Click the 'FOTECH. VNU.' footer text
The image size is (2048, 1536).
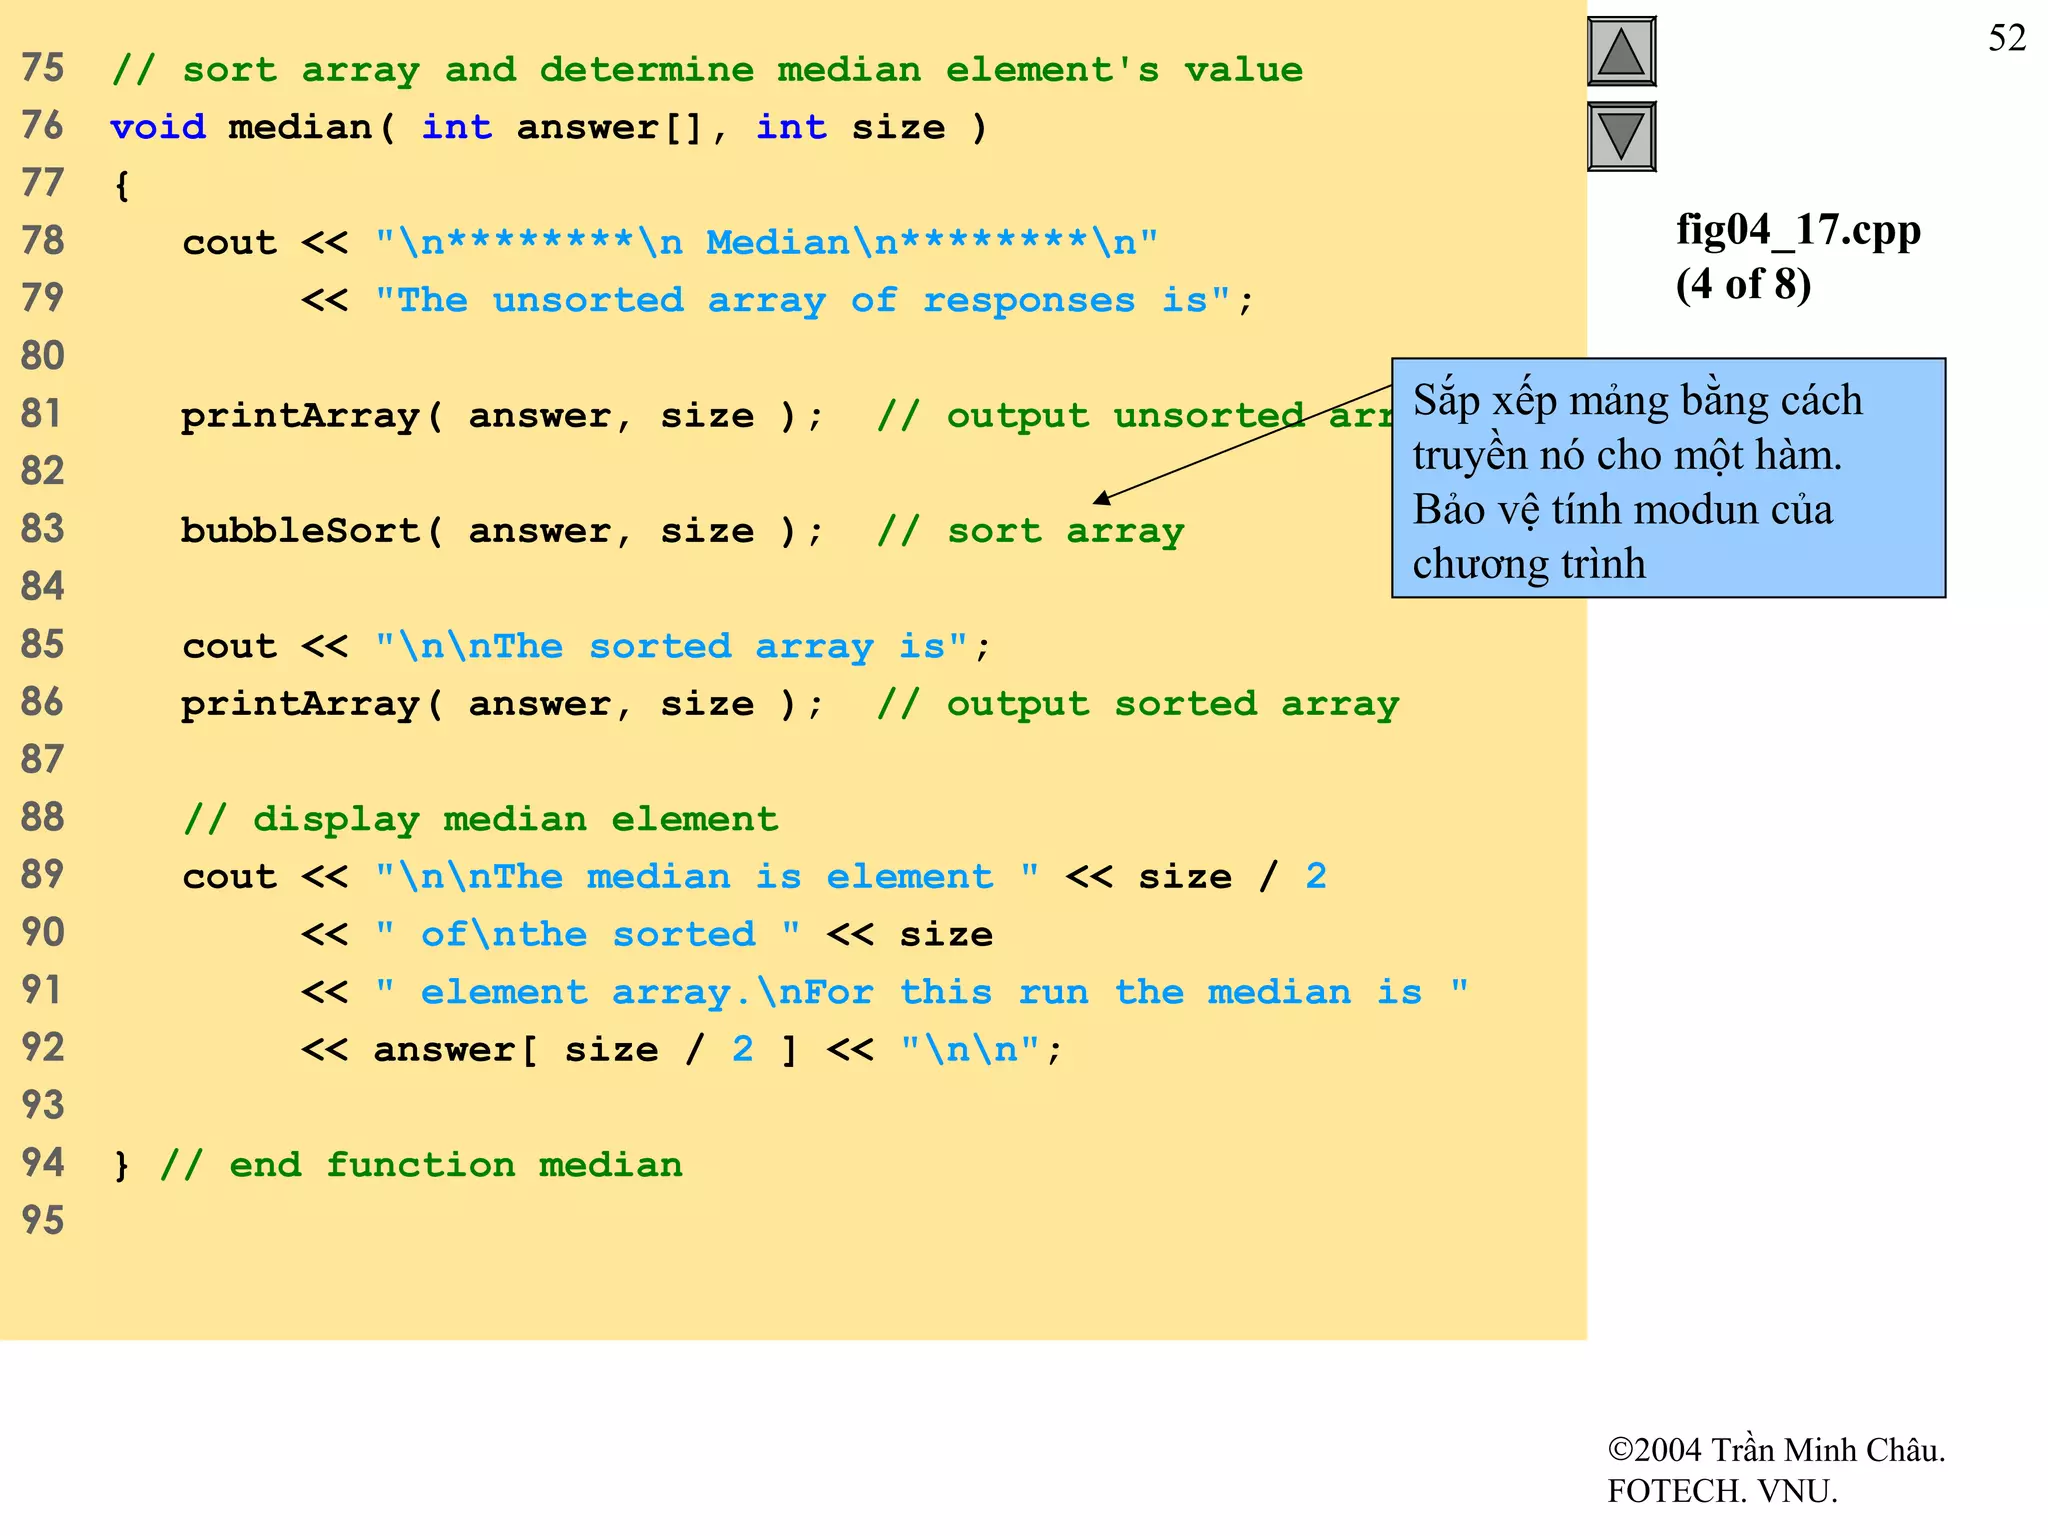[1722, 1491]
